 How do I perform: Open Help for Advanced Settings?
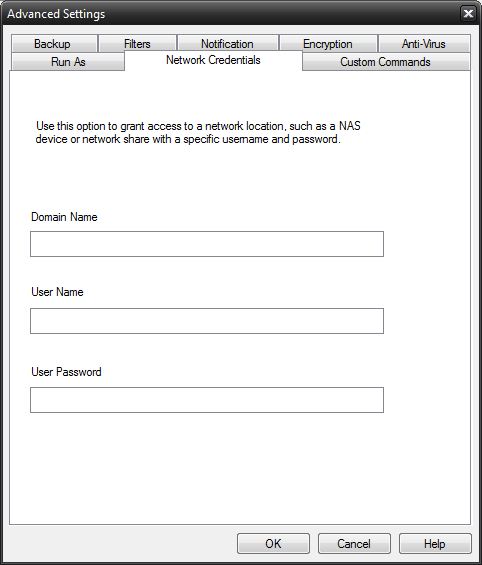coord(435,543)
